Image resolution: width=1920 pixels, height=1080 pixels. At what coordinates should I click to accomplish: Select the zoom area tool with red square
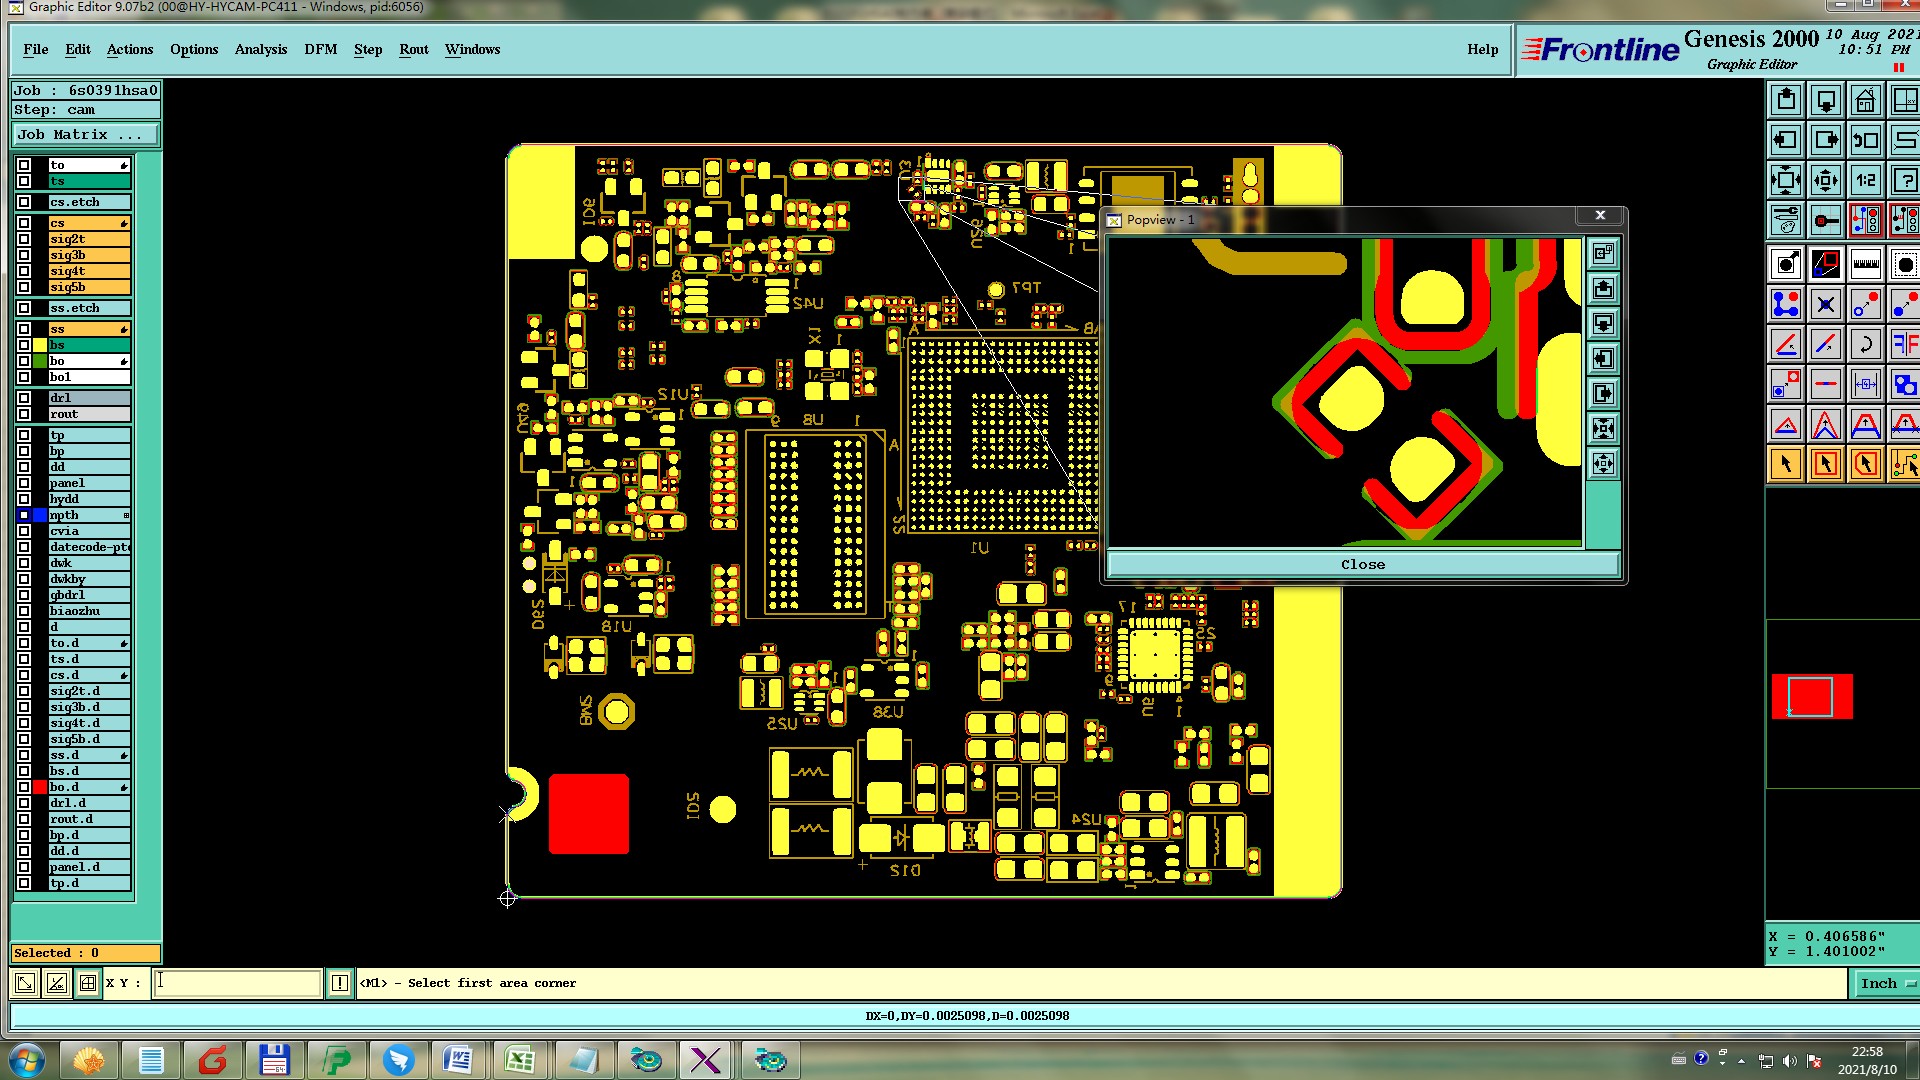[1826, 264]
